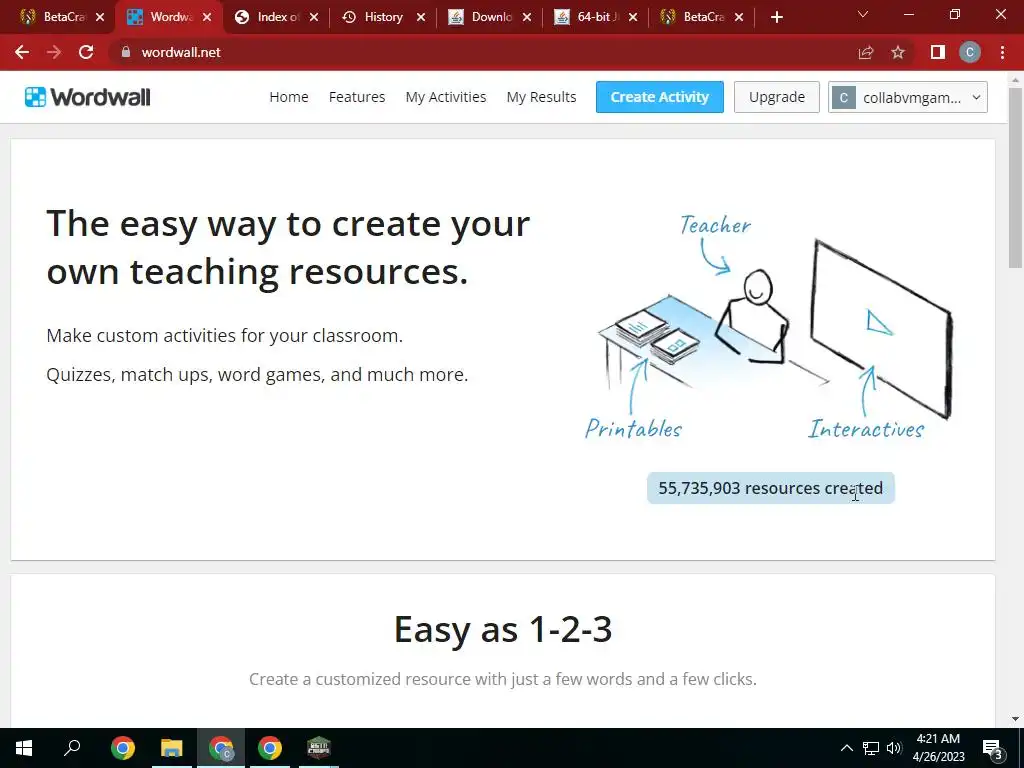Click the Wordwall logo
Image resolution: width=1024 pixels, height=768 pixels.
(x=88, y=97)
